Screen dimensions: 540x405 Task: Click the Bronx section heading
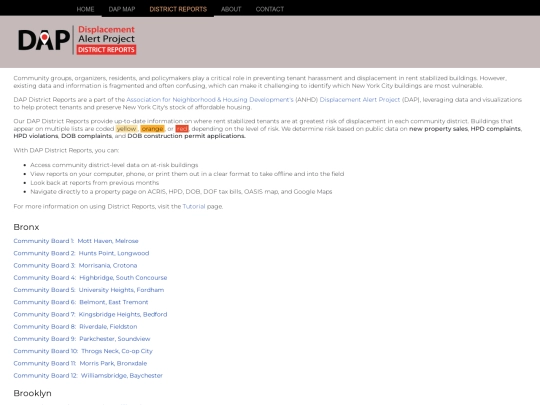point(26,227)
